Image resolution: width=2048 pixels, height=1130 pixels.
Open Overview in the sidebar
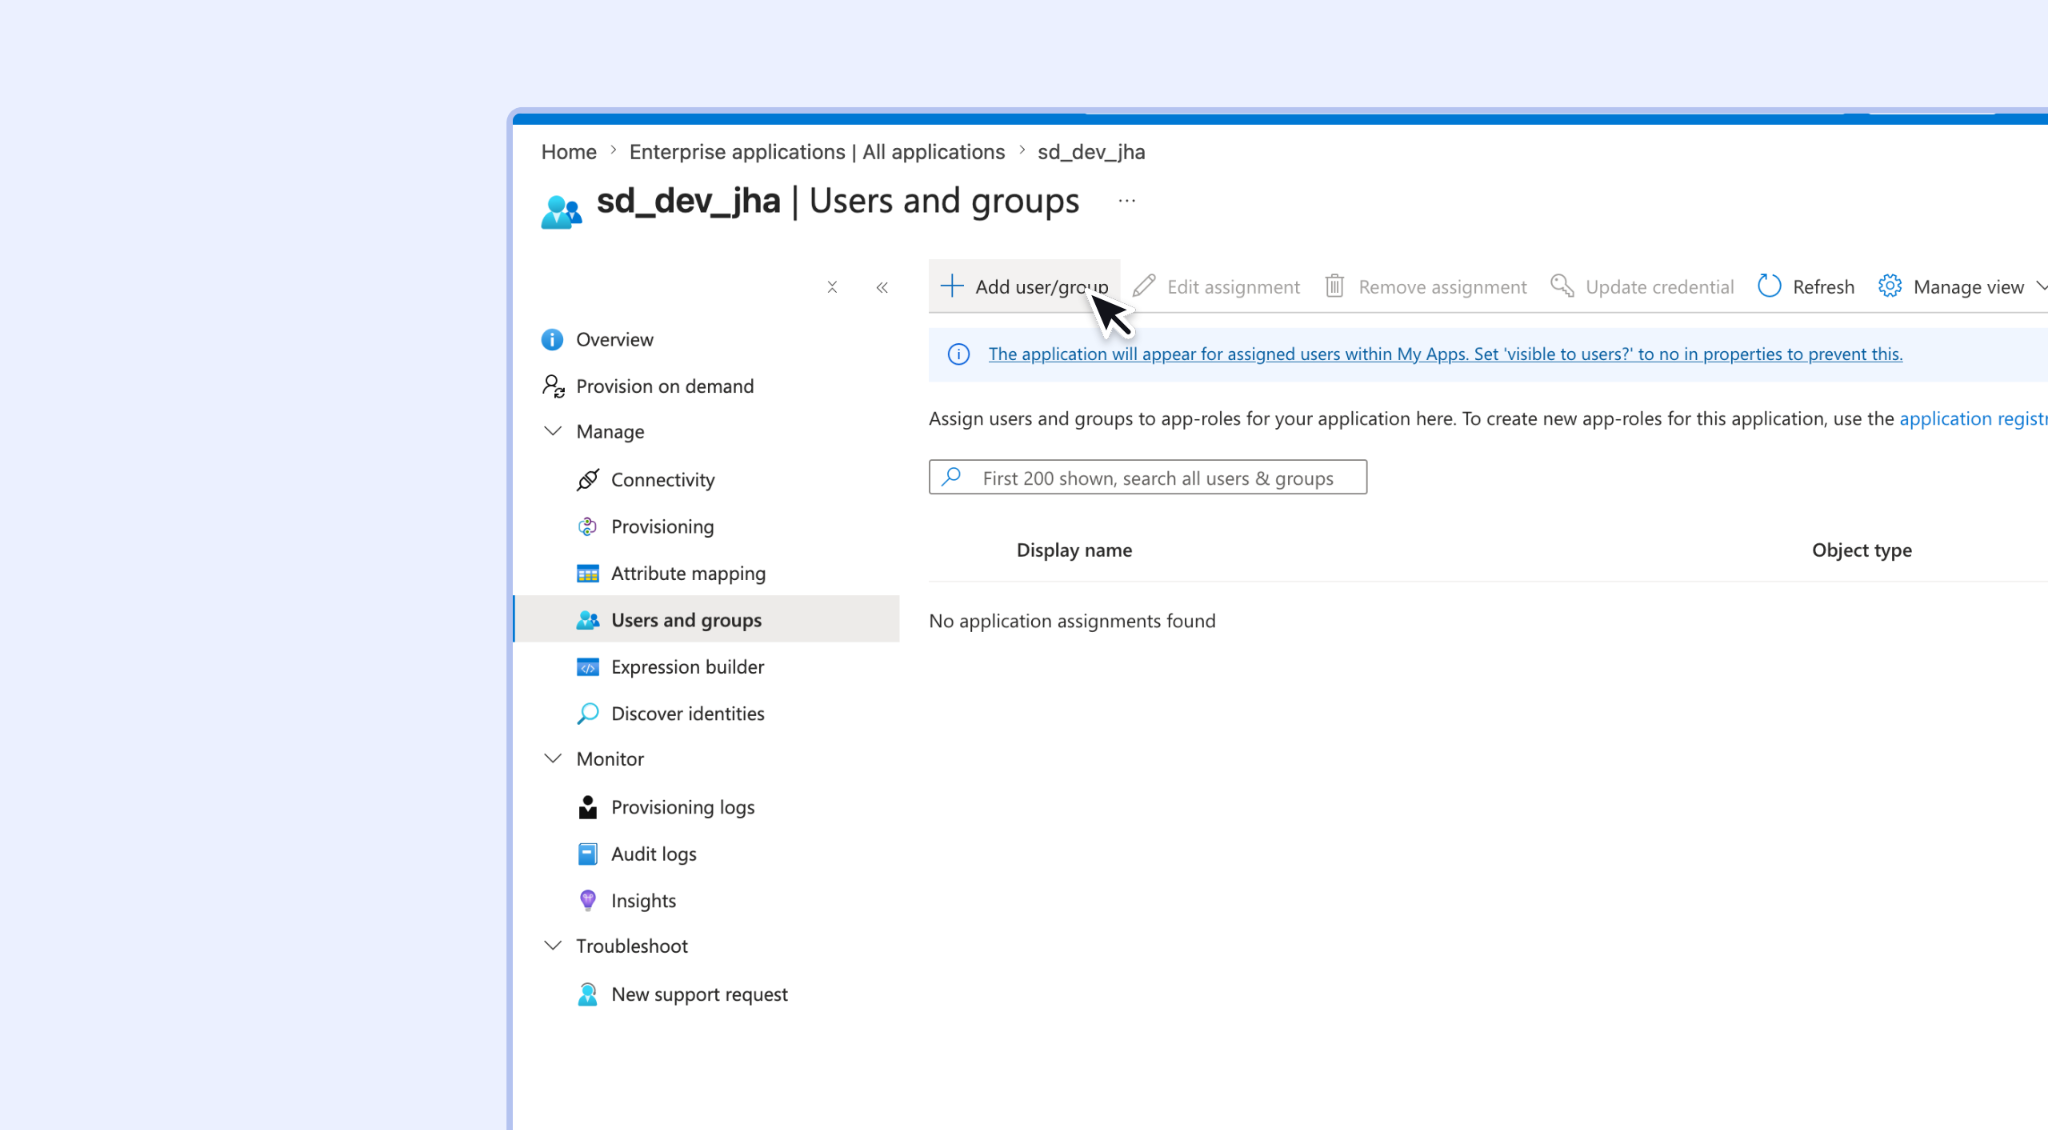614,340
